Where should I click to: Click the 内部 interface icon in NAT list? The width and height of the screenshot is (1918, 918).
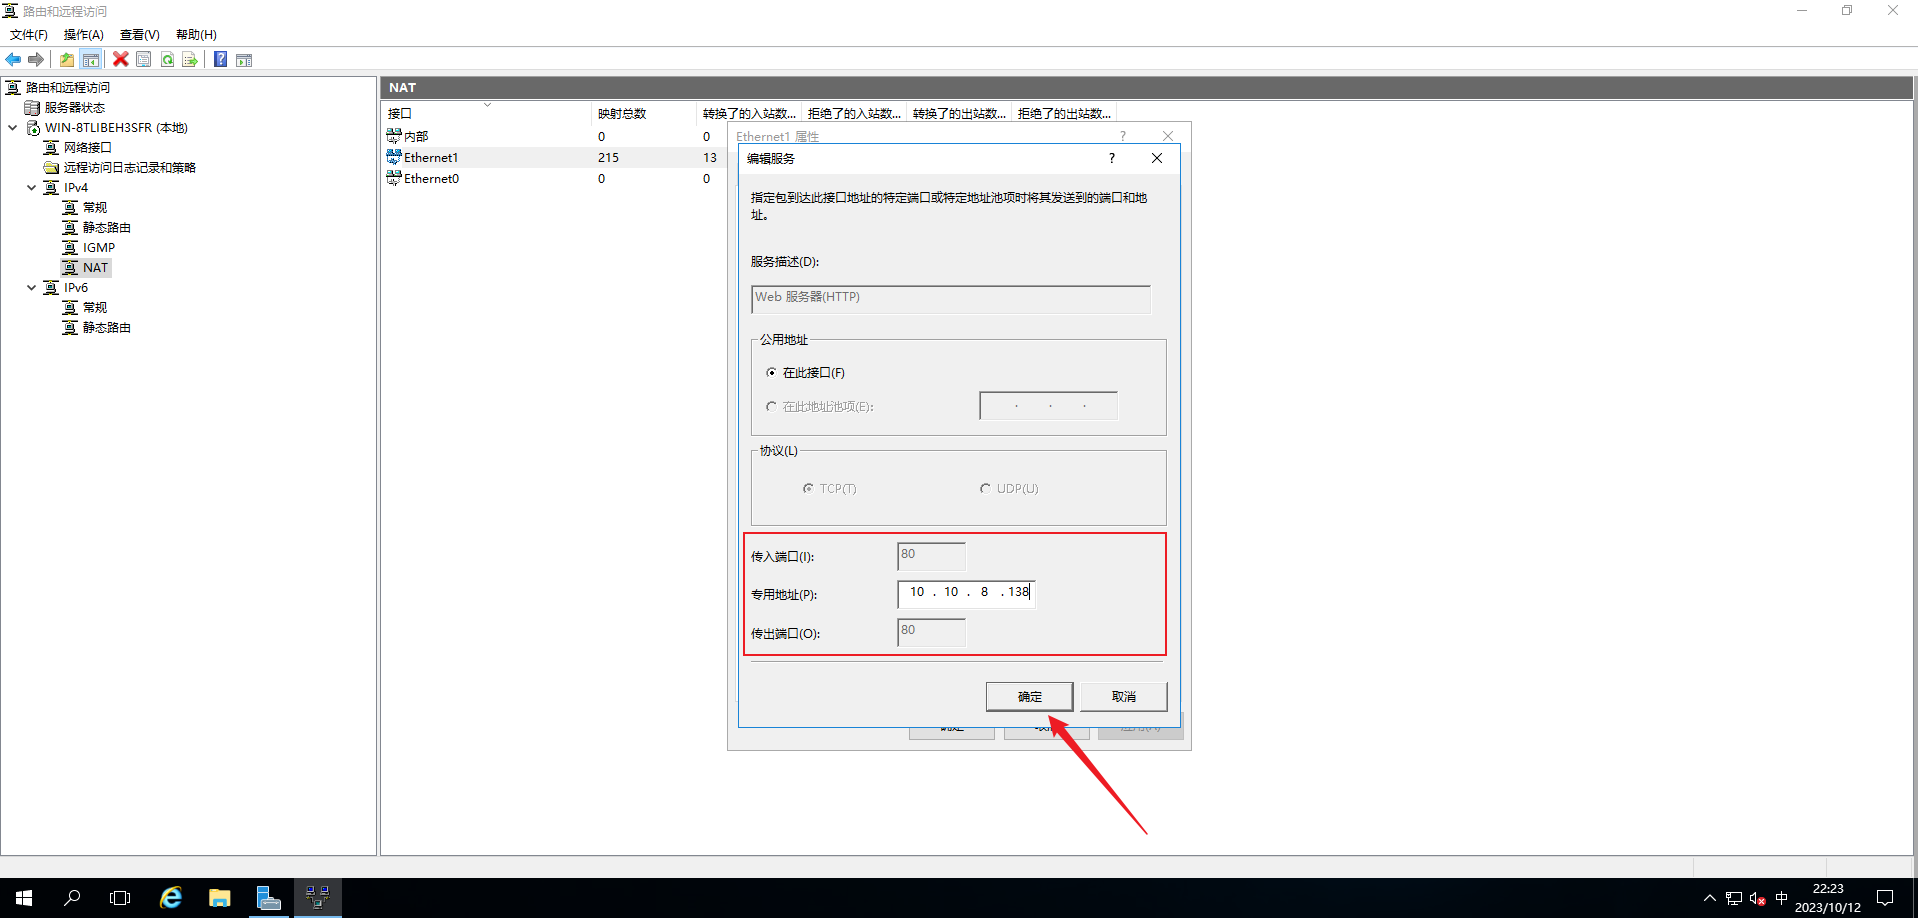pos(394,136)
